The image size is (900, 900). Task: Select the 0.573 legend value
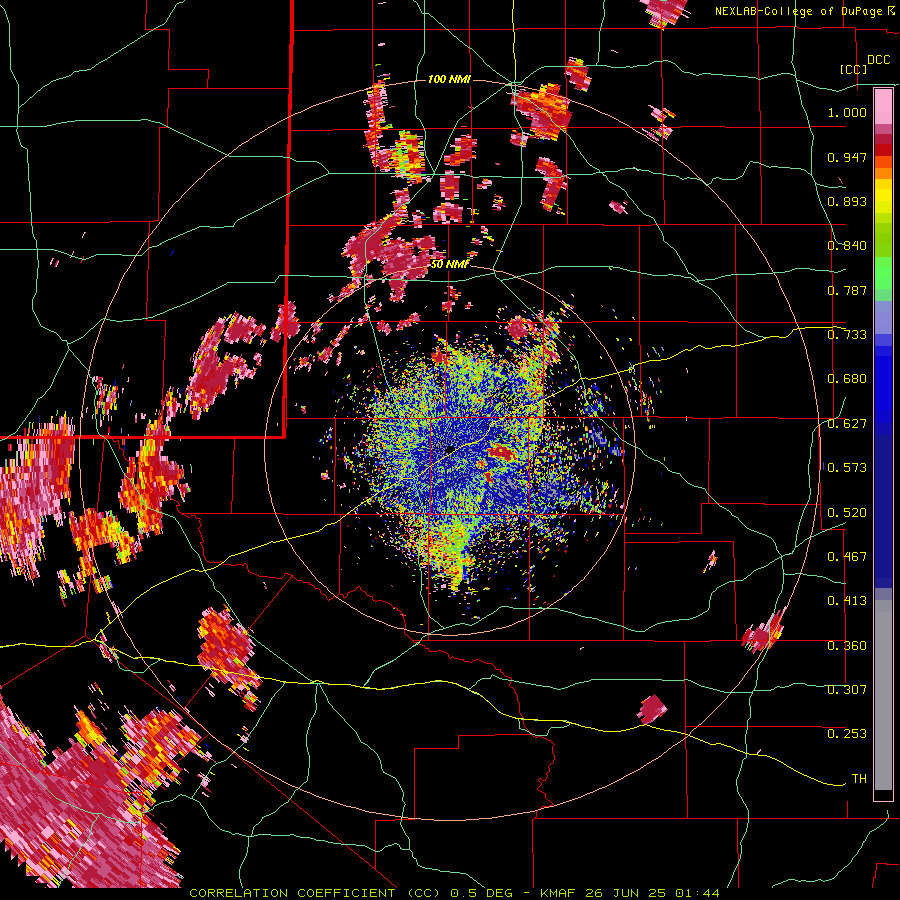[x=847, y=467]
